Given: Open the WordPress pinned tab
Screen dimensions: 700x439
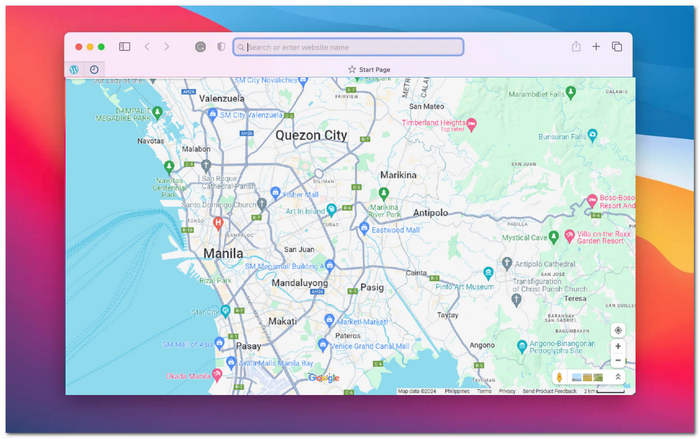Looking at the screenshot, I should (x=75, y=69).
